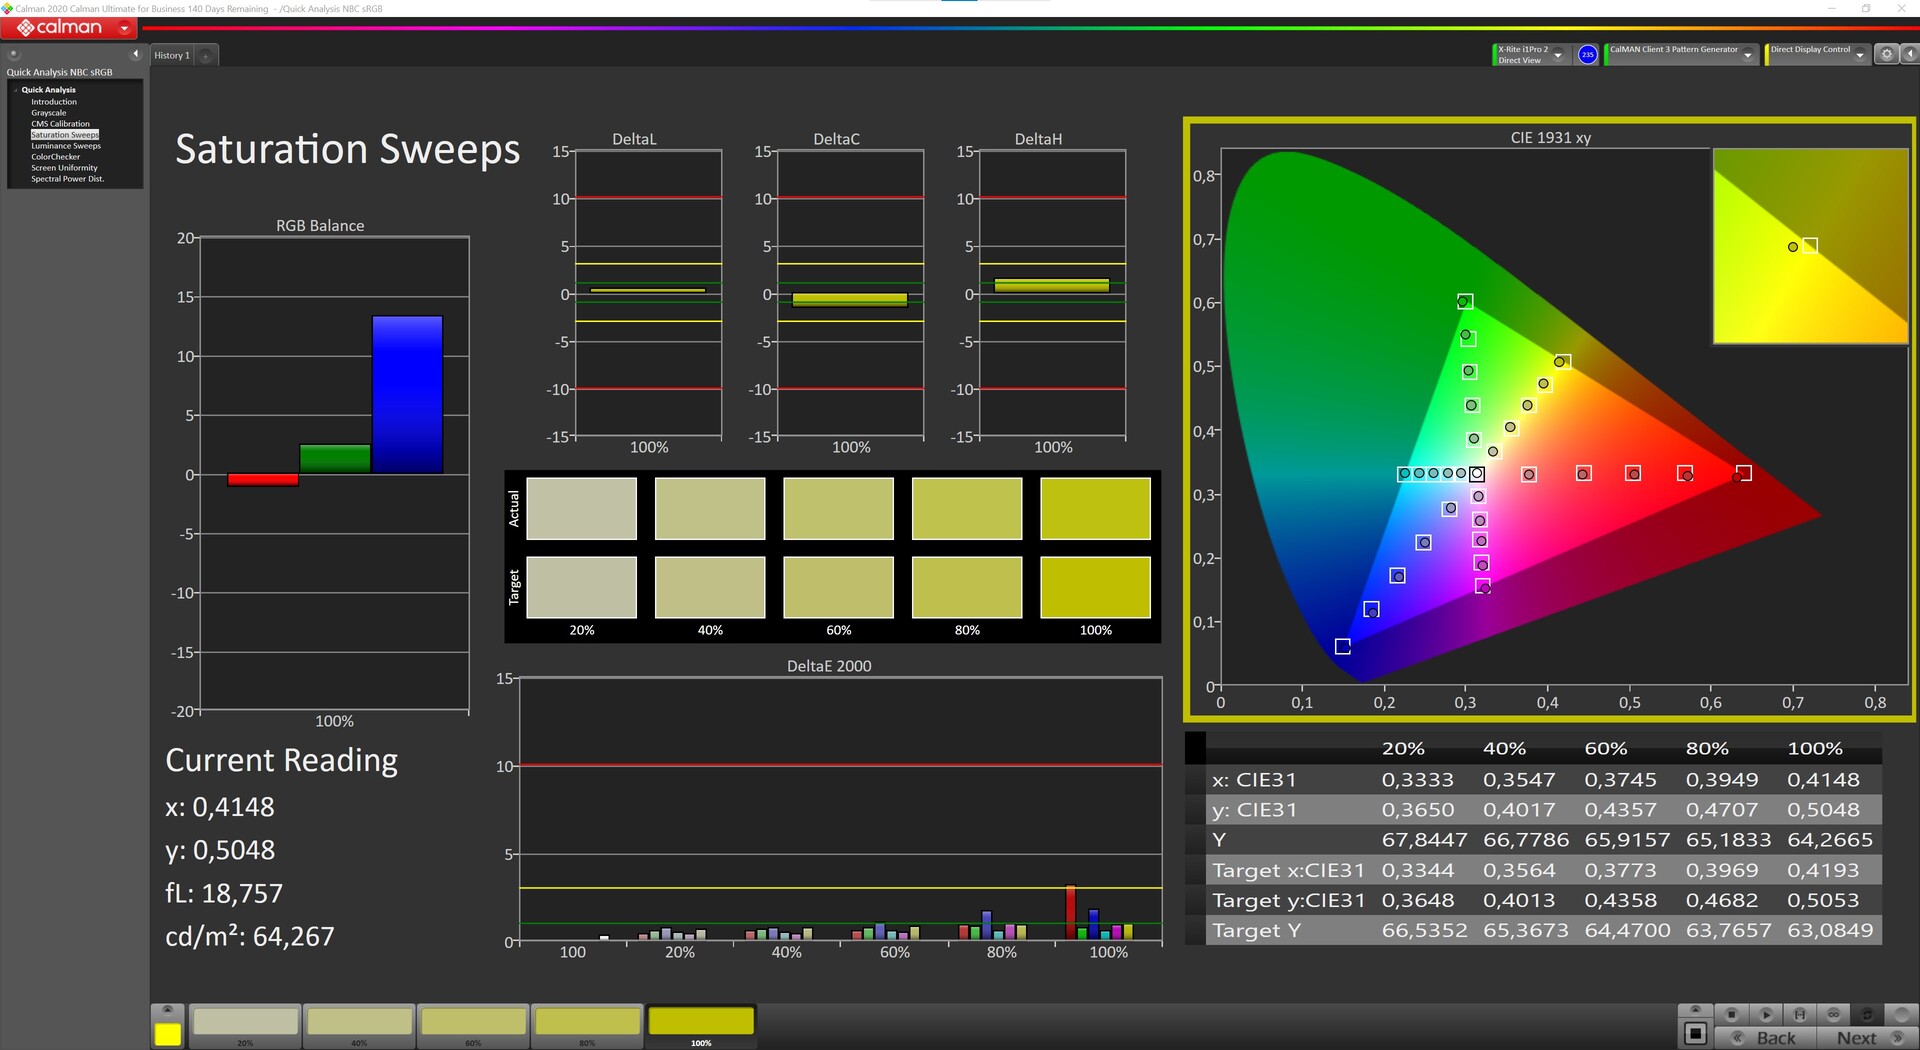
Task: Click the blue 235 meter indicator
Action: pyautogui.click(x=1587, y=55)
